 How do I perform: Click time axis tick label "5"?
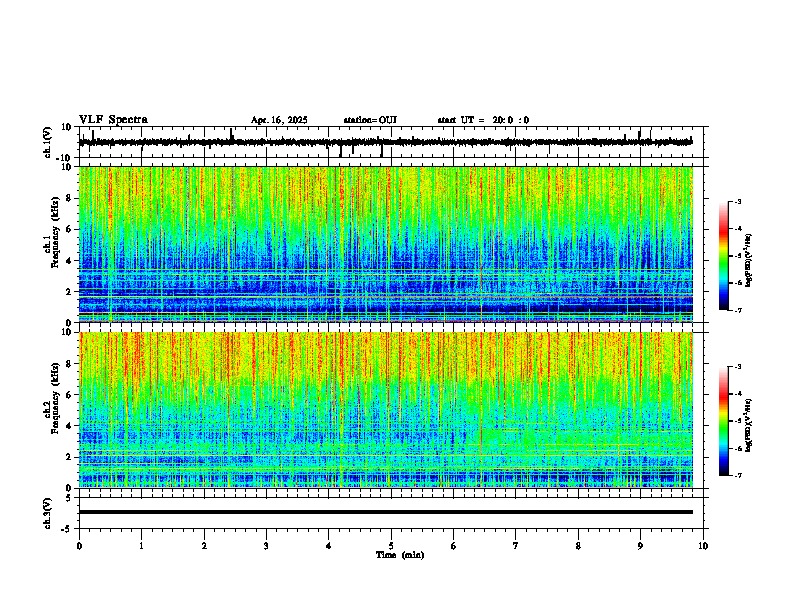[391, 546]
